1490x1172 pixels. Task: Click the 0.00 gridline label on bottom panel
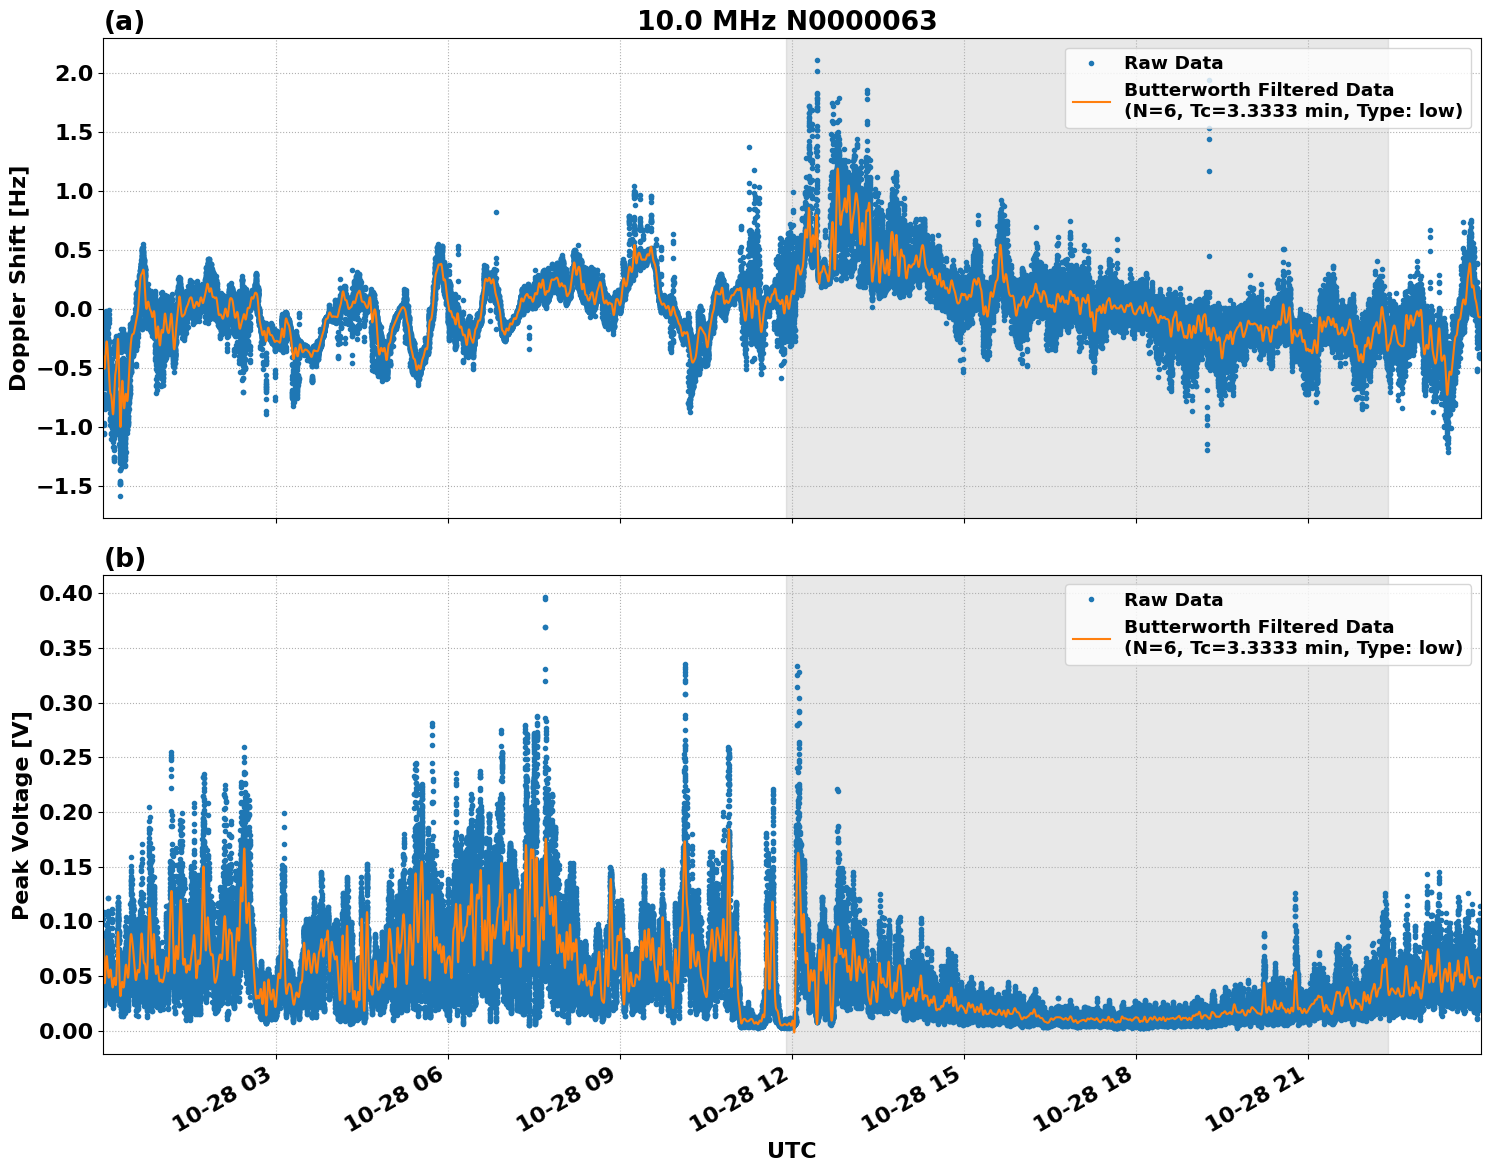pos(65,1033)
